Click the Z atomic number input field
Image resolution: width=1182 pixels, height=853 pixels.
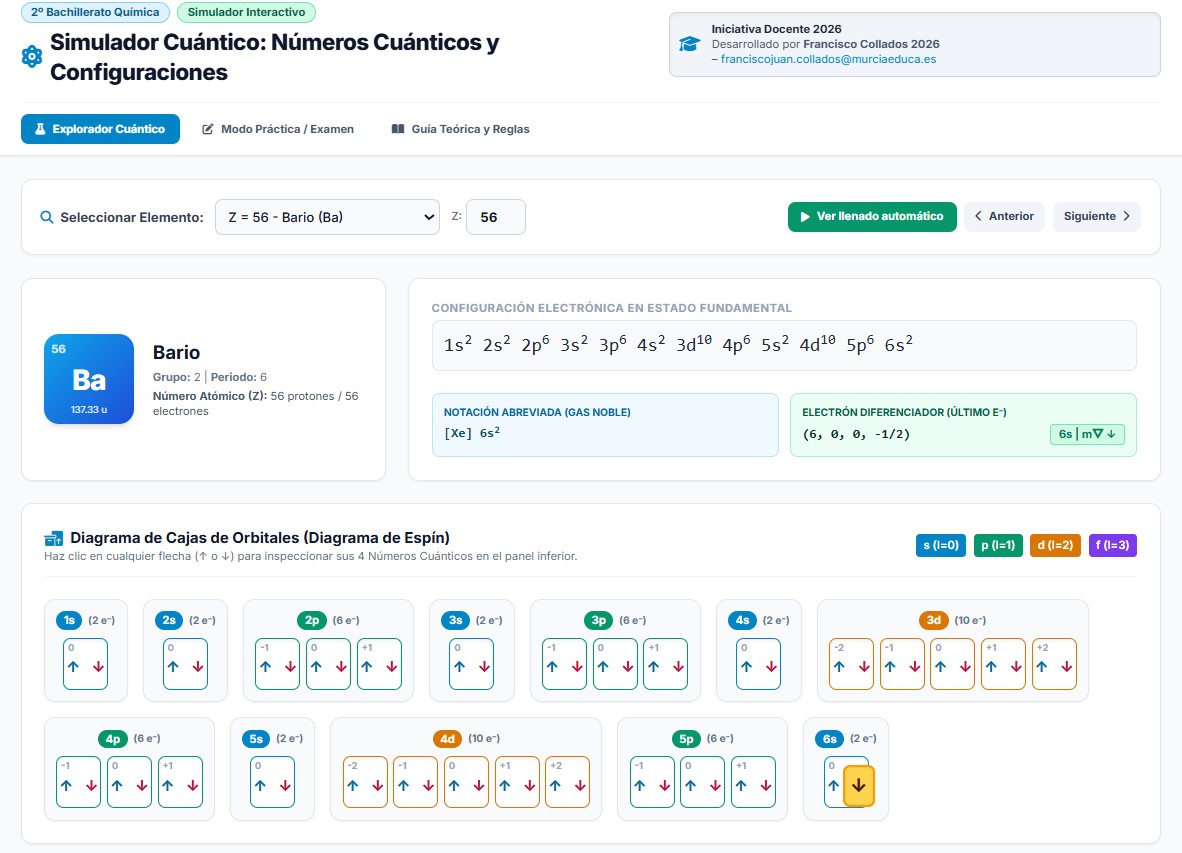(496, 217)
